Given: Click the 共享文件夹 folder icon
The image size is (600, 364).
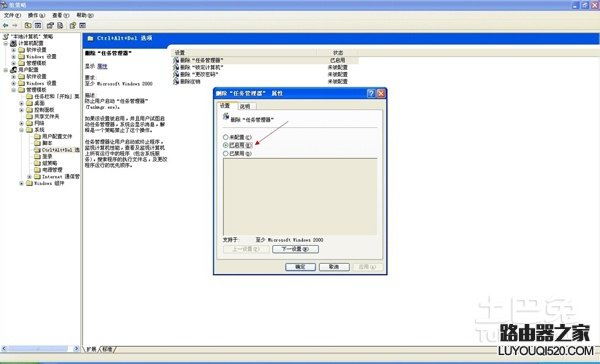Looking at the screenshot, I should (29, 116).
